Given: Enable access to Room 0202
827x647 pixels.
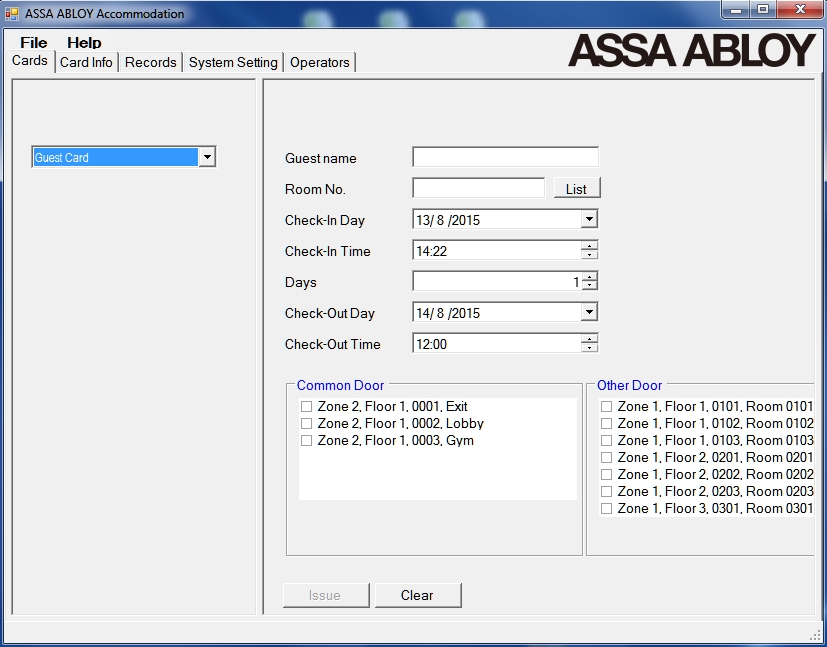Looking at the screenshot, I should click(x=606, y=474).
